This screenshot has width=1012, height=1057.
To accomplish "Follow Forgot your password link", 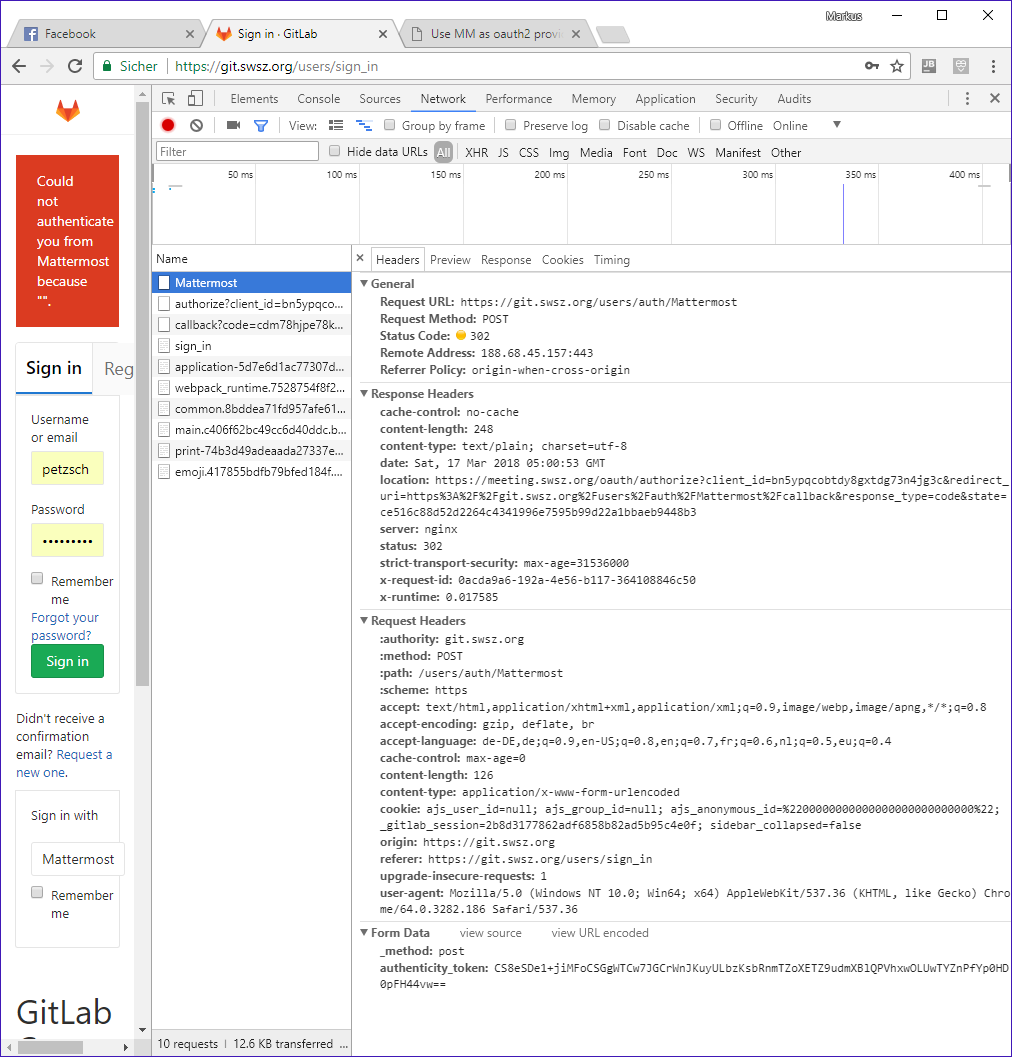I will tap(64, 626).
